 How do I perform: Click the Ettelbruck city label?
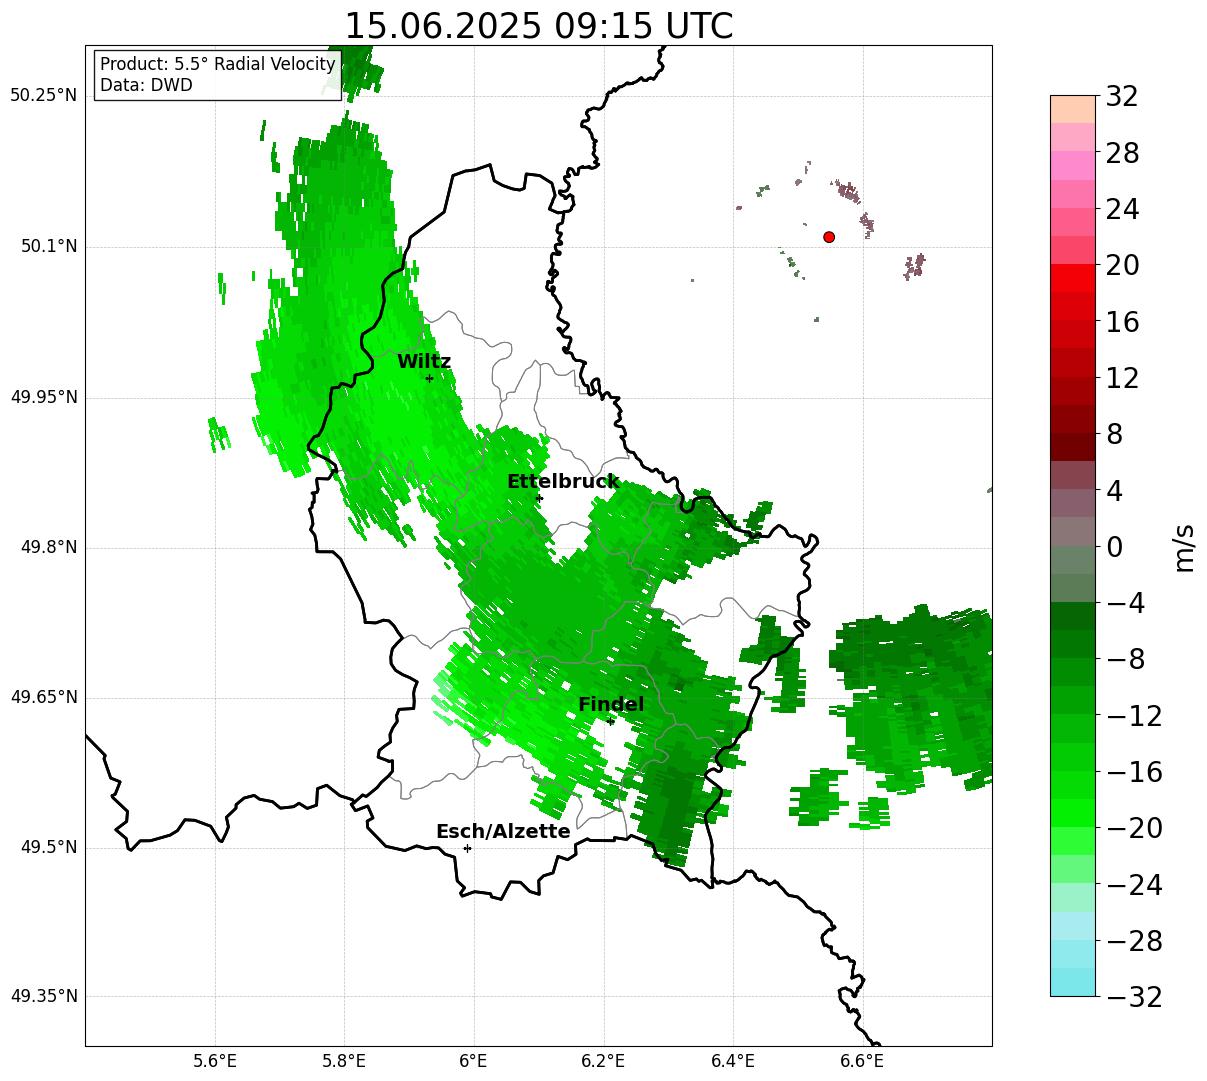563,482
